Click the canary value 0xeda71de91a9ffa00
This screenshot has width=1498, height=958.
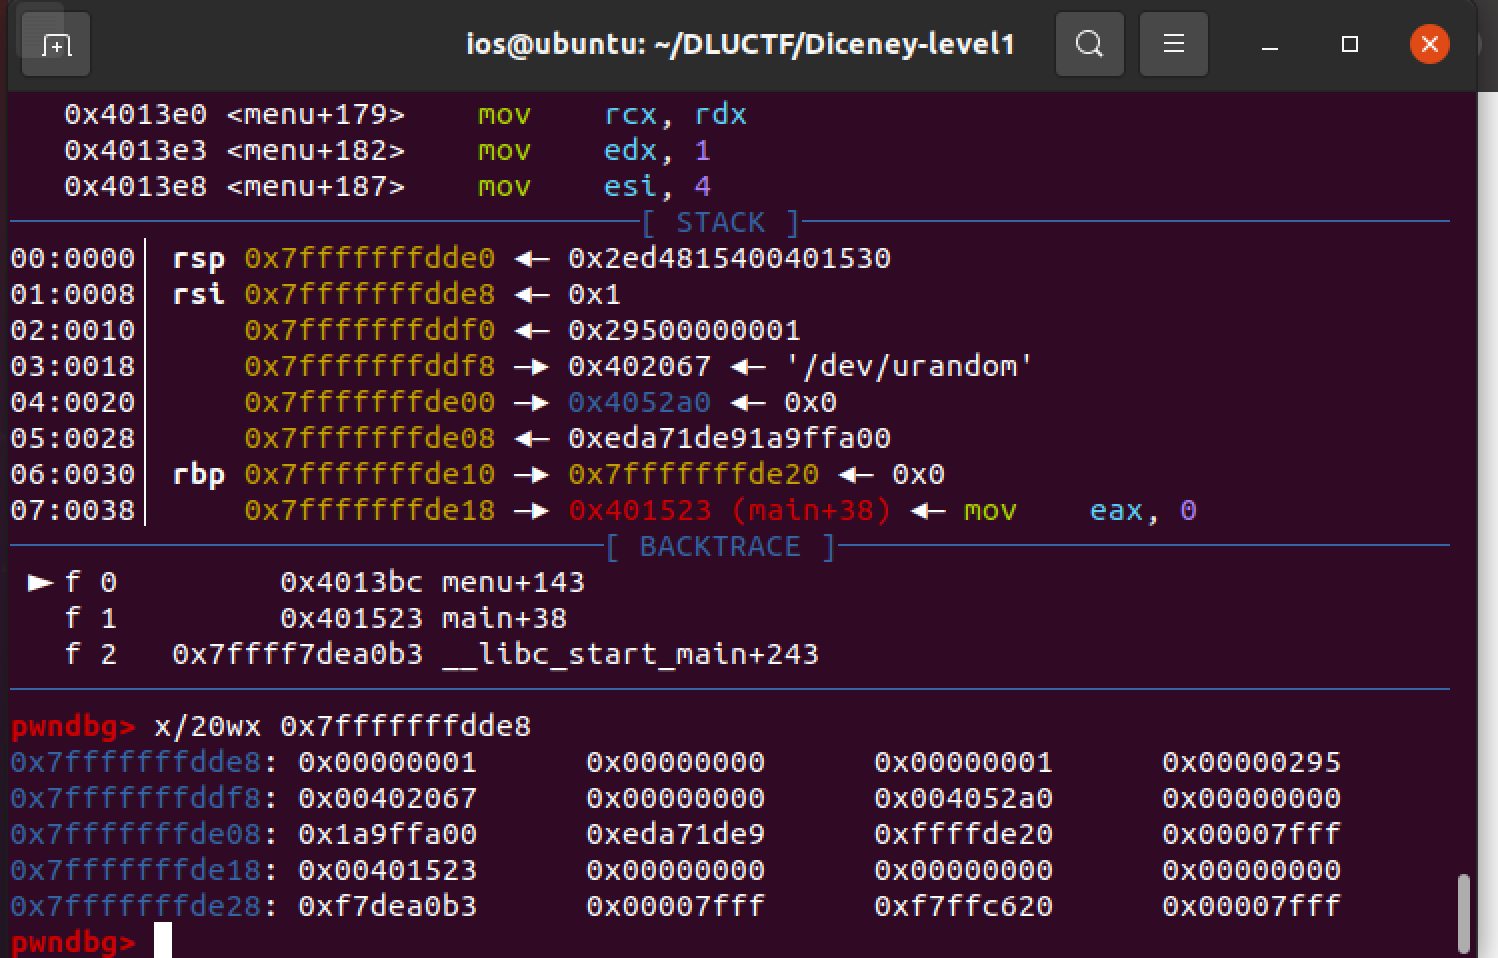(729, 438)
